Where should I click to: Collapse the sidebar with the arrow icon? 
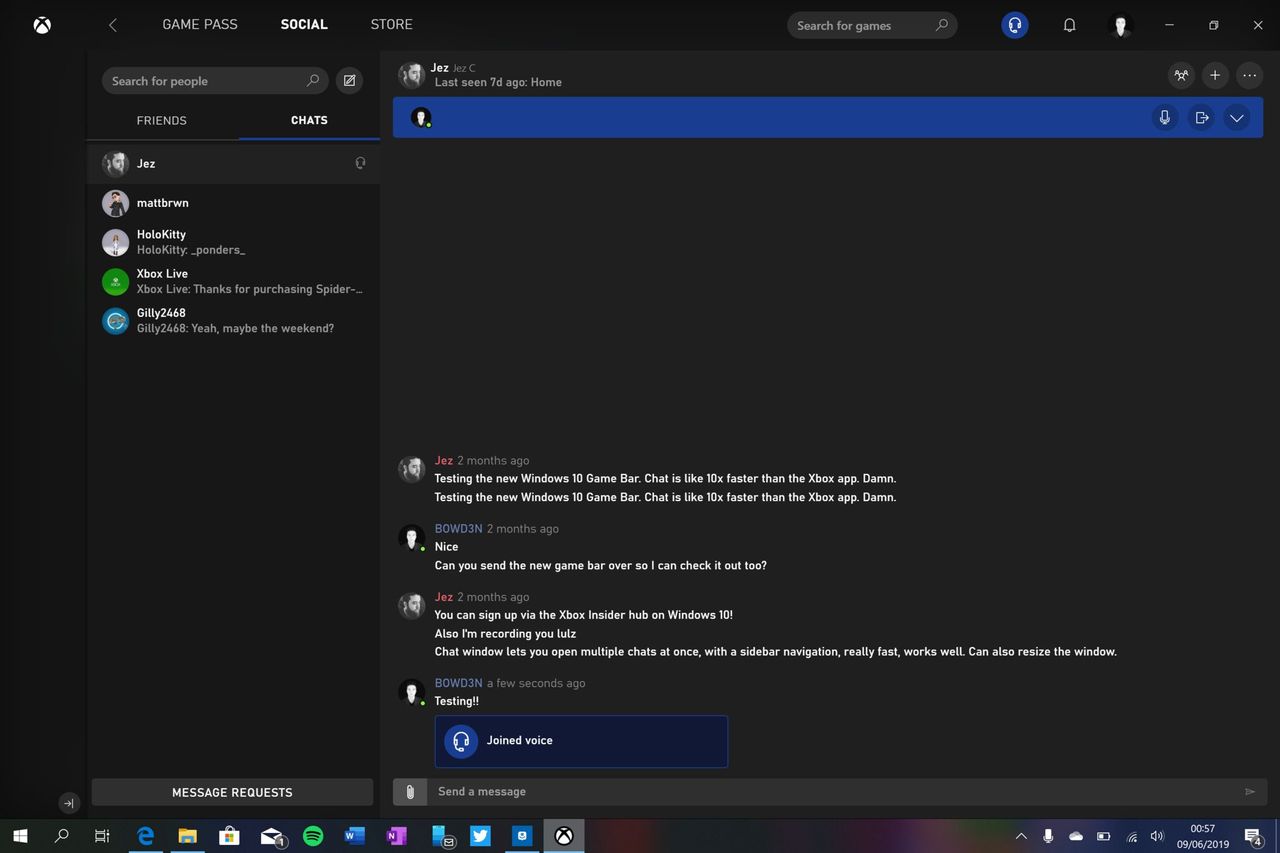click(x=68, y=803)
